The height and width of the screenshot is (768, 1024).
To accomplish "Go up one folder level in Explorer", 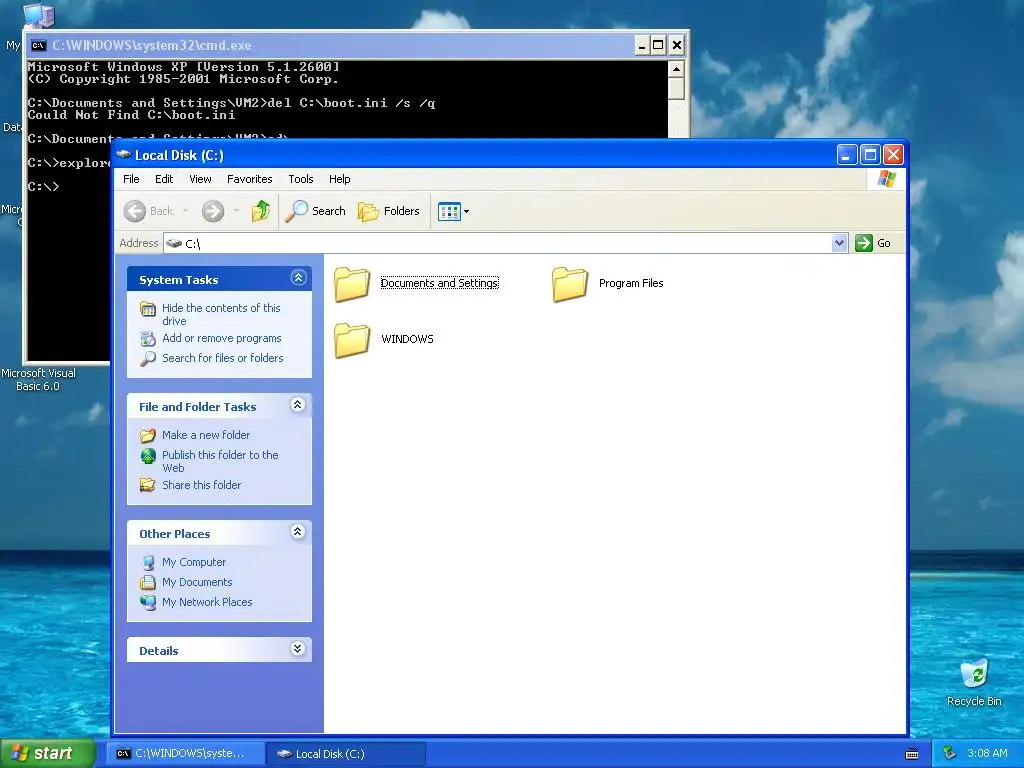I will coord(261,211).
